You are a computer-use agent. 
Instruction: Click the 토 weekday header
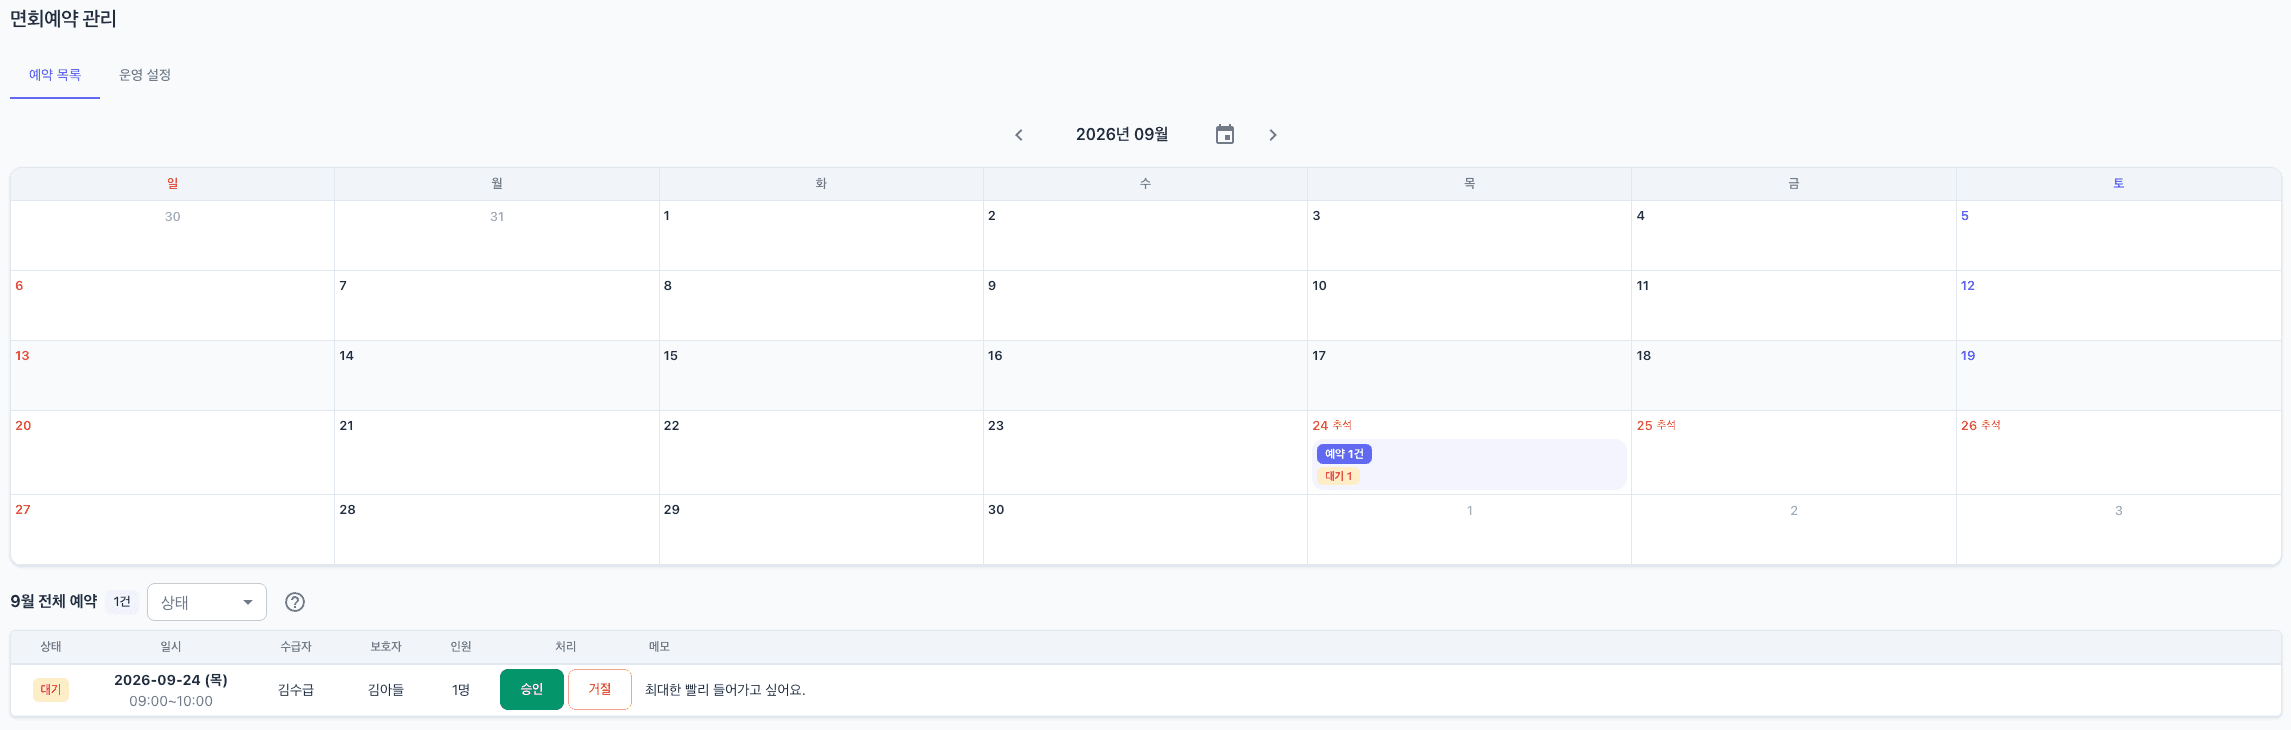click(2118, 184)
